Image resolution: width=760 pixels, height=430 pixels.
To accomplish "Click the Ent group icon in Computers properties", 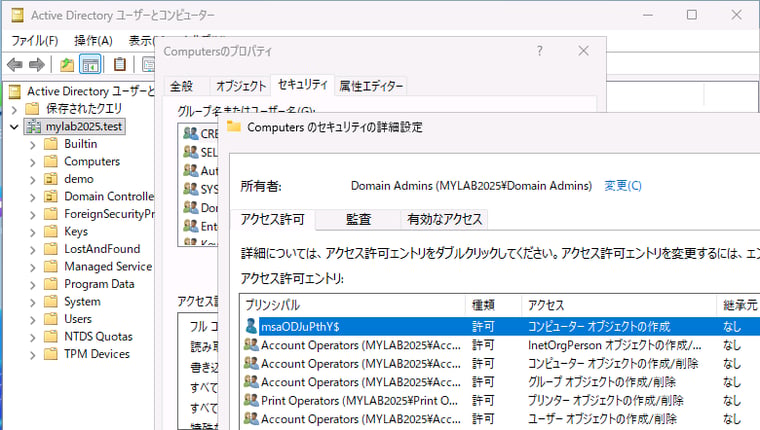I will (190, 226).
